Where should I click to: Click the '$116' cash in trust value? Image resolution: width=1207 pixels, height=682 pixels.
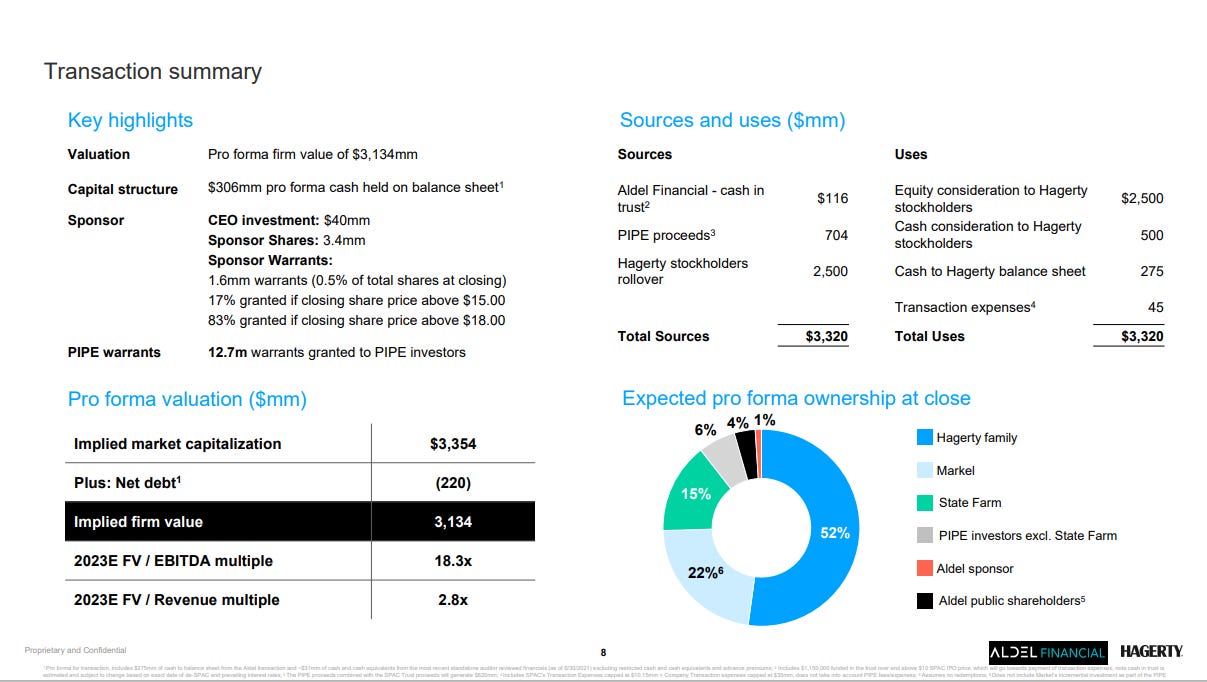pos(832,198)
